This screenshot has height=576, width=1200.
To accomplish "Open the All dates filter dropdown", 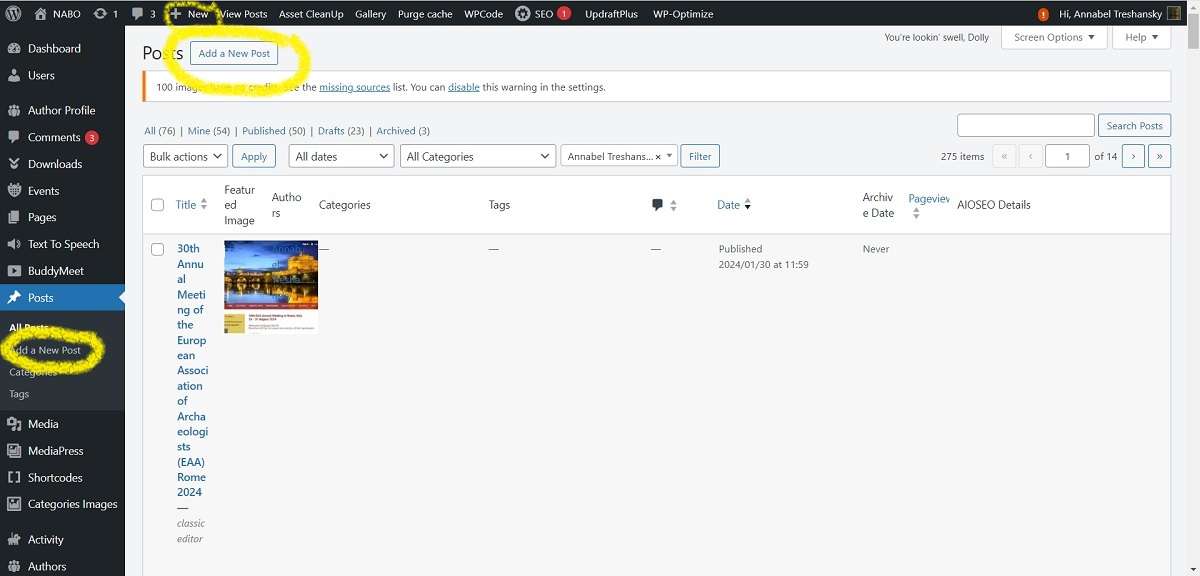I will tap(341, 156).
